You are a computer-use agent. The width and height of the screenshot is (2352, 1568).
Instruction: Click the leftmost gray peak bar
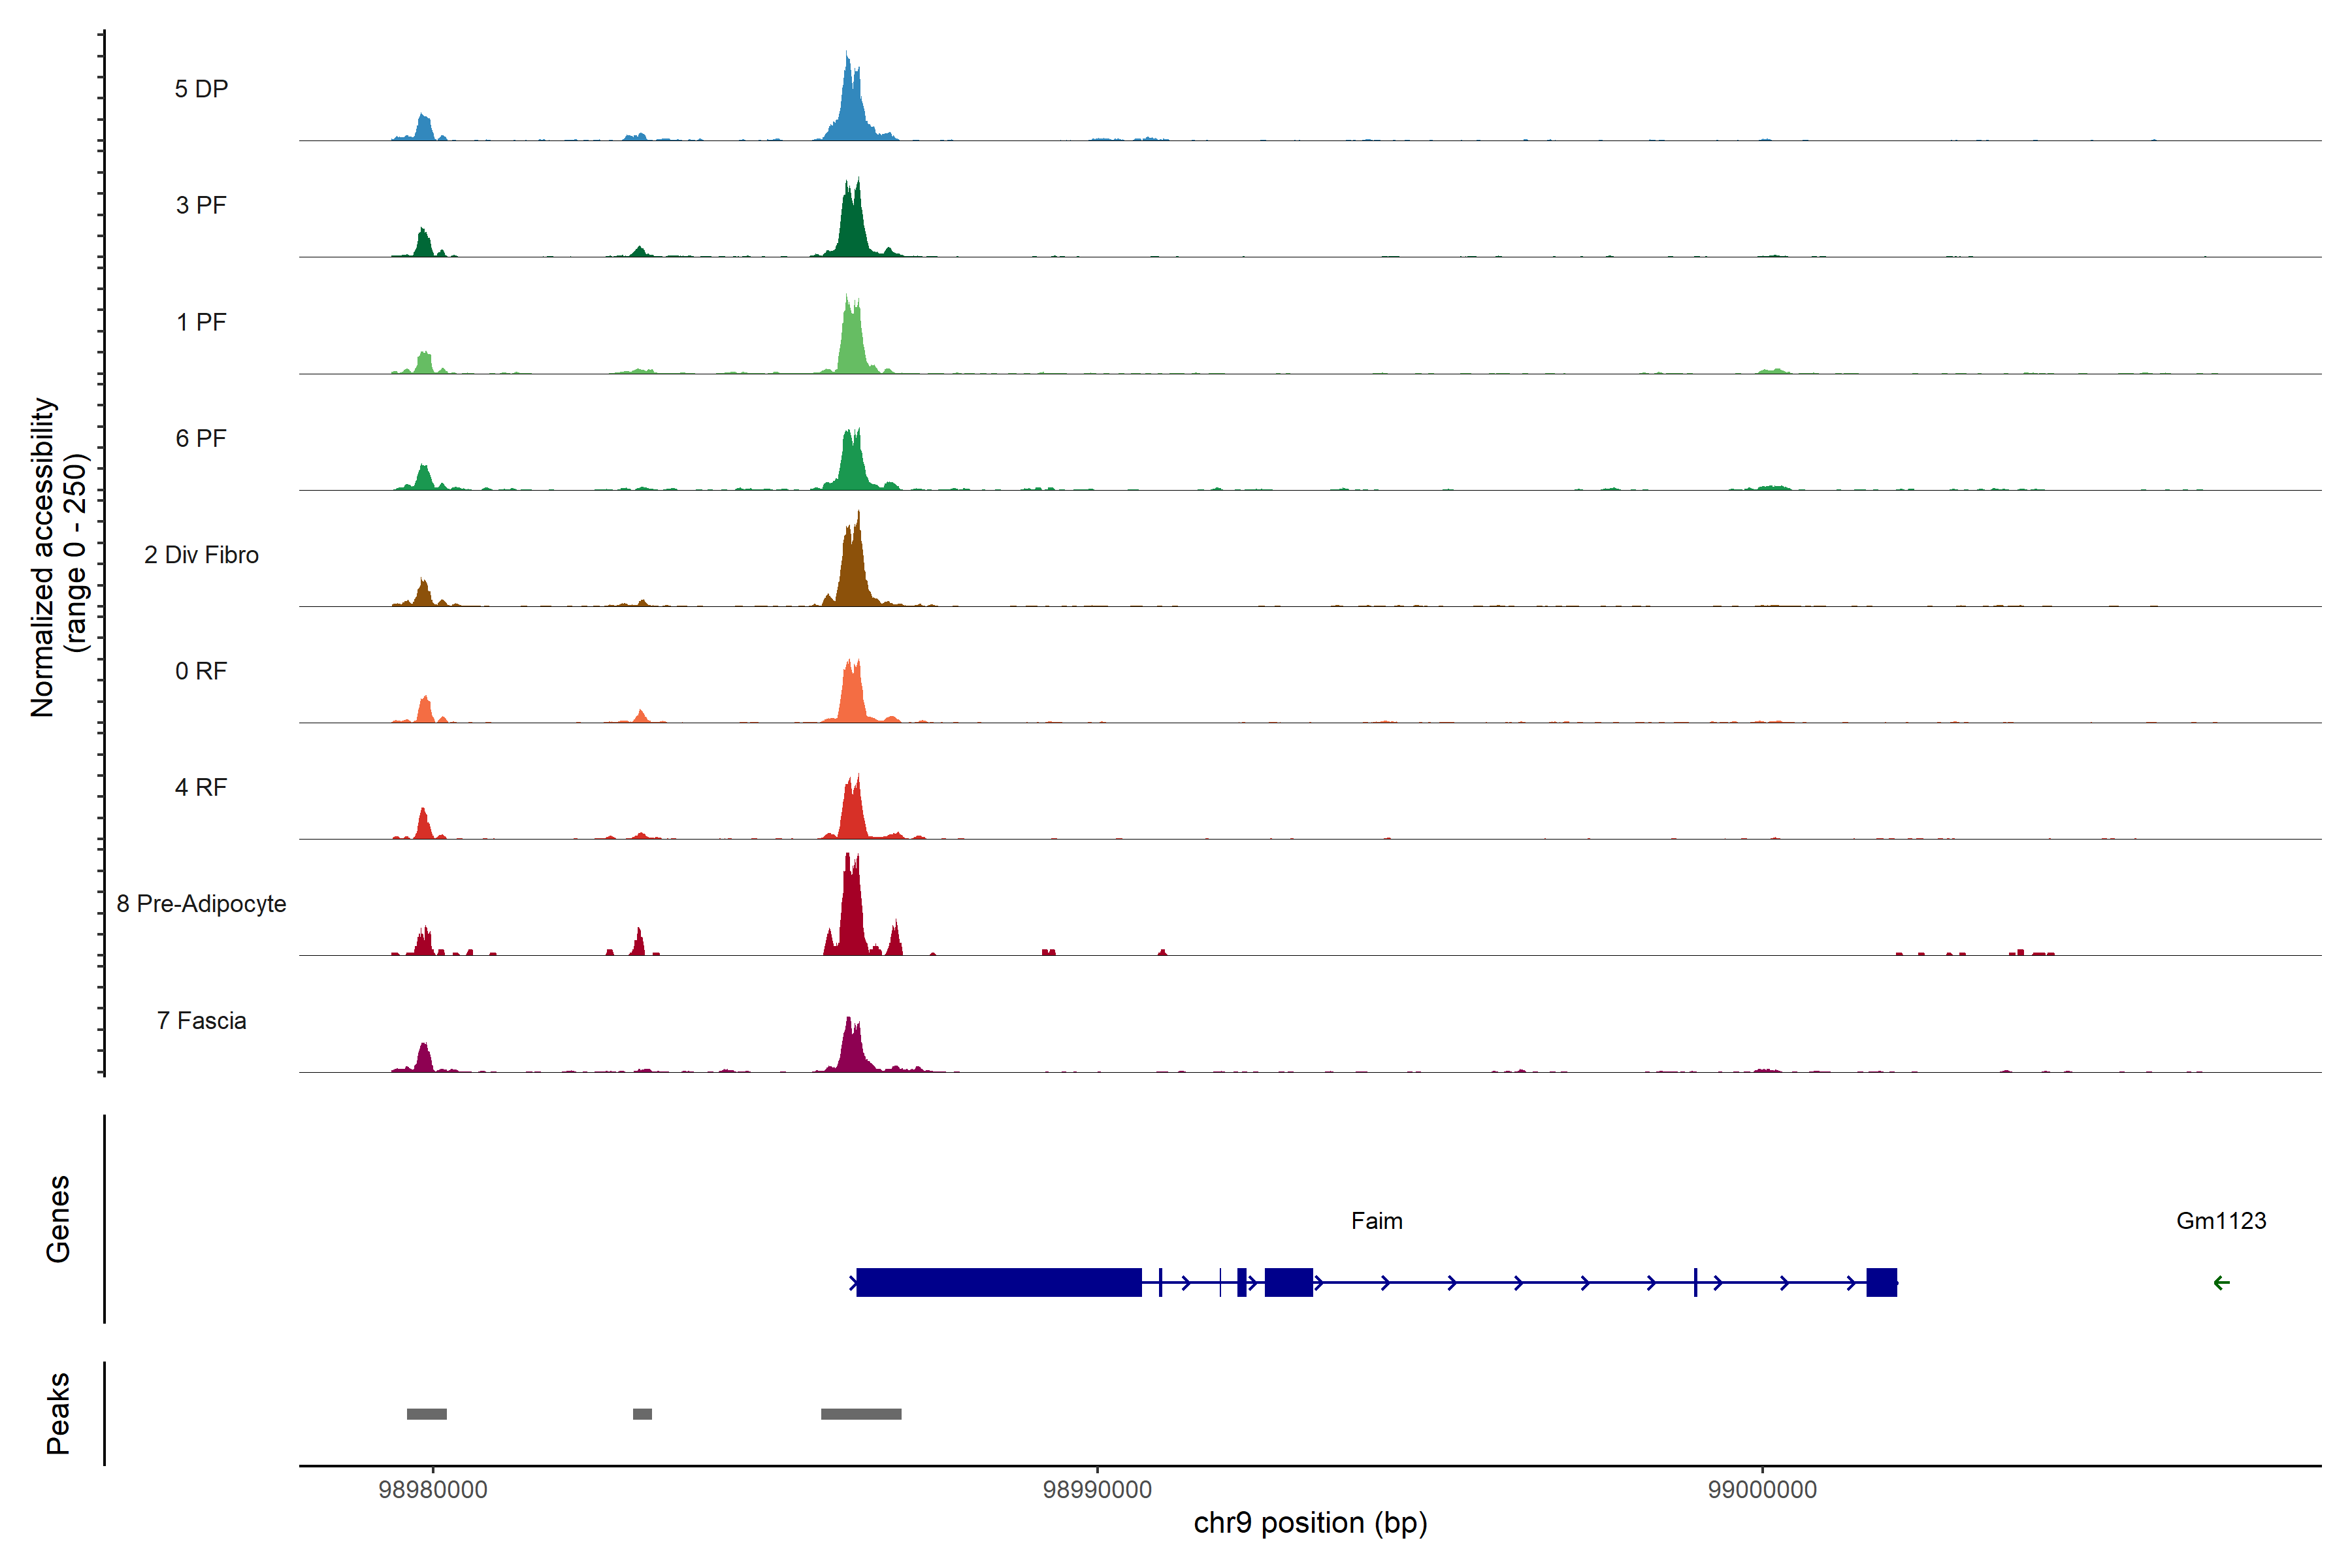427,1414
